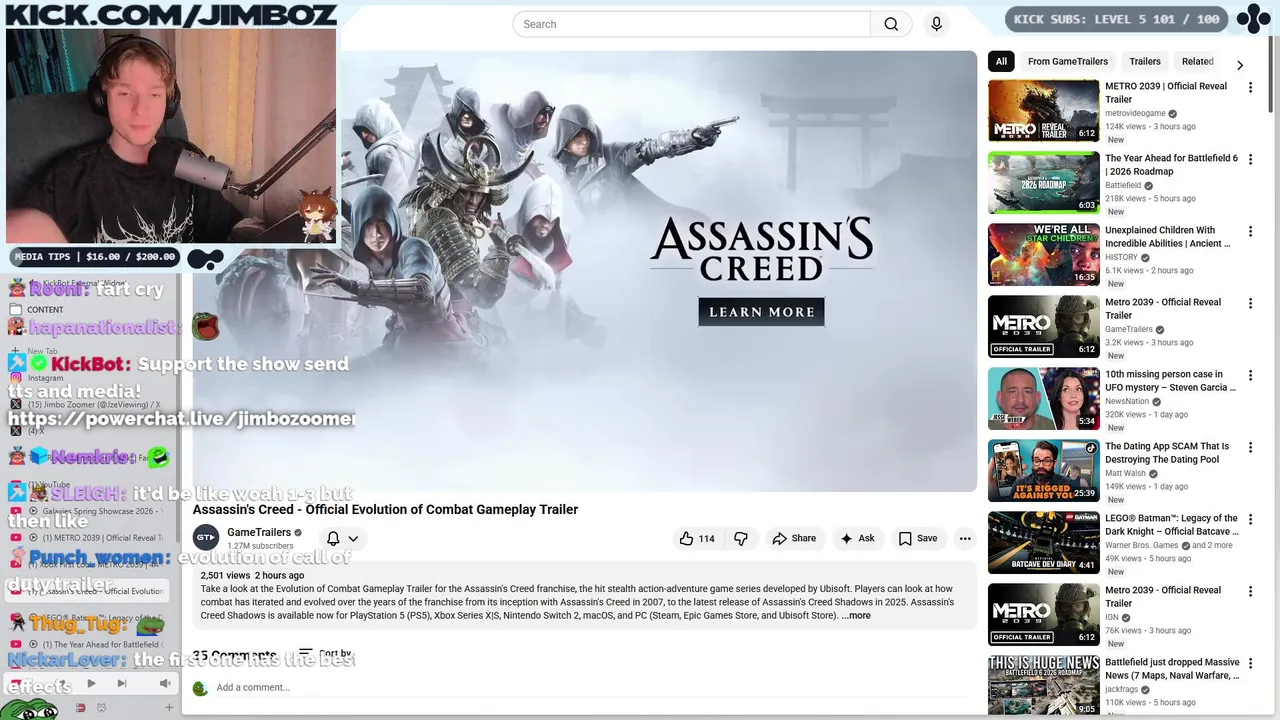The height and width of the screenshot is (720, 1280).
Task: Open the options menu for the GameTrailers Metro 2039 video
Action: pyautogui.click(x=1250, y=304)
